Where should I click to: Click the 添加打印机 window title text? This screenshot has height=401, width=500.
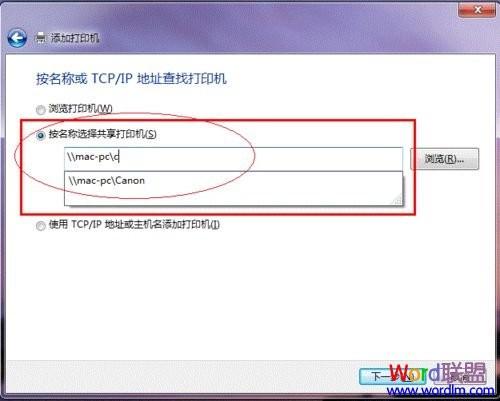coord(75,38)
